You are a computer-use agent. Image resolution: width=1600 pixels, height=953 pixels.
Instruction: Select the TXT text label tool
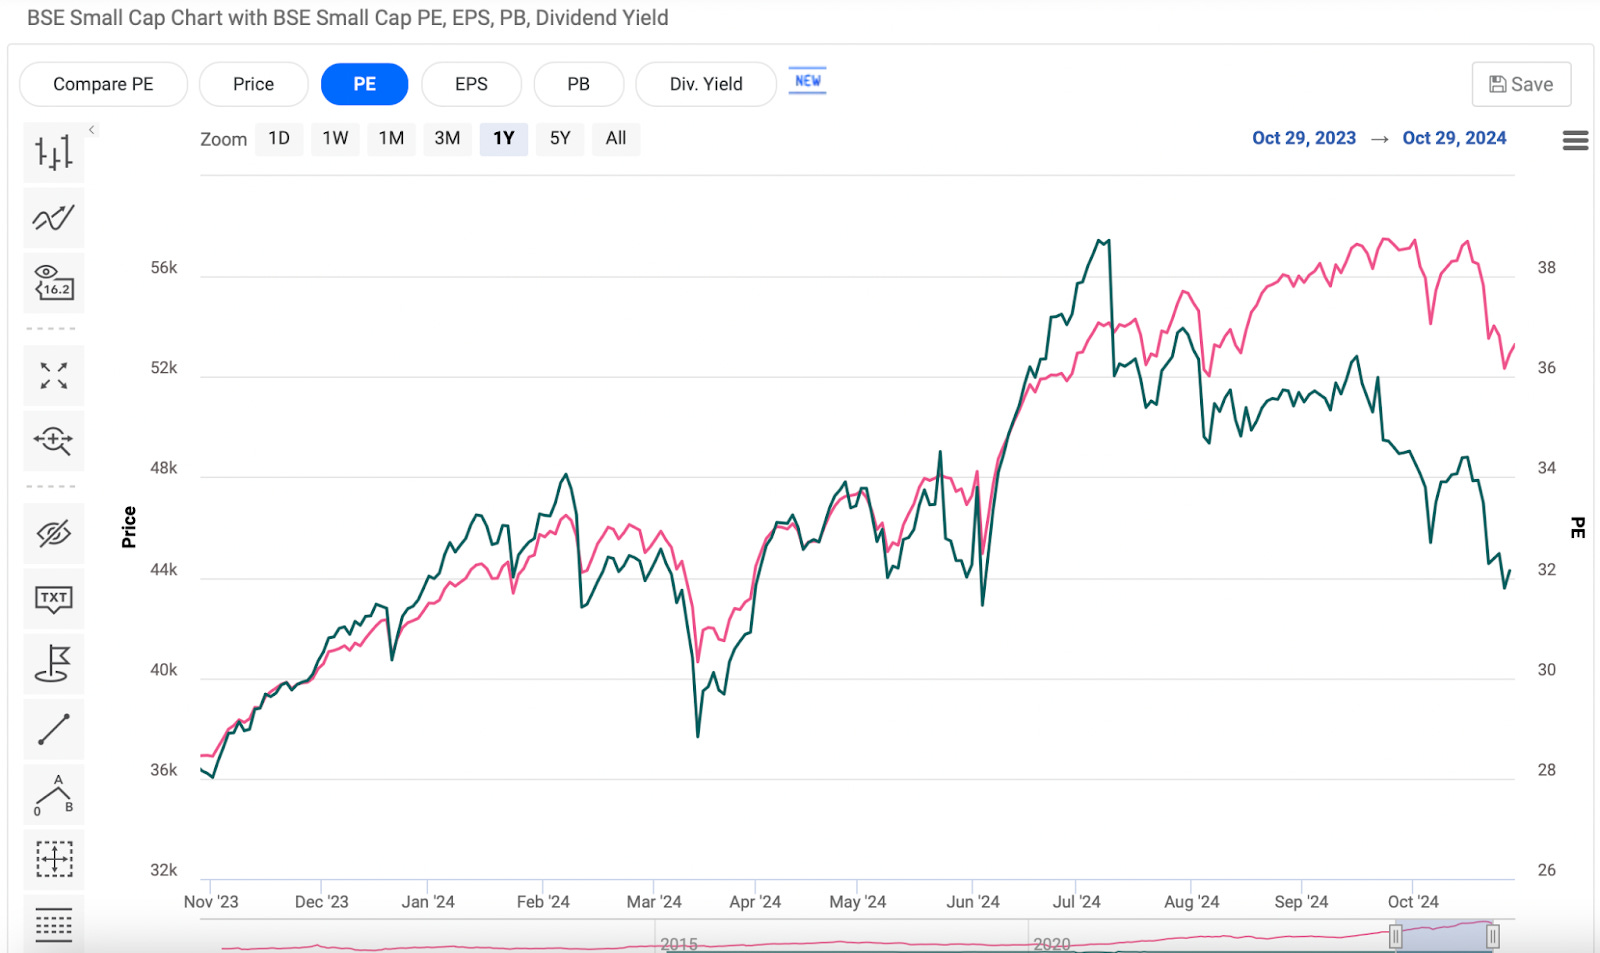(54, 599)
